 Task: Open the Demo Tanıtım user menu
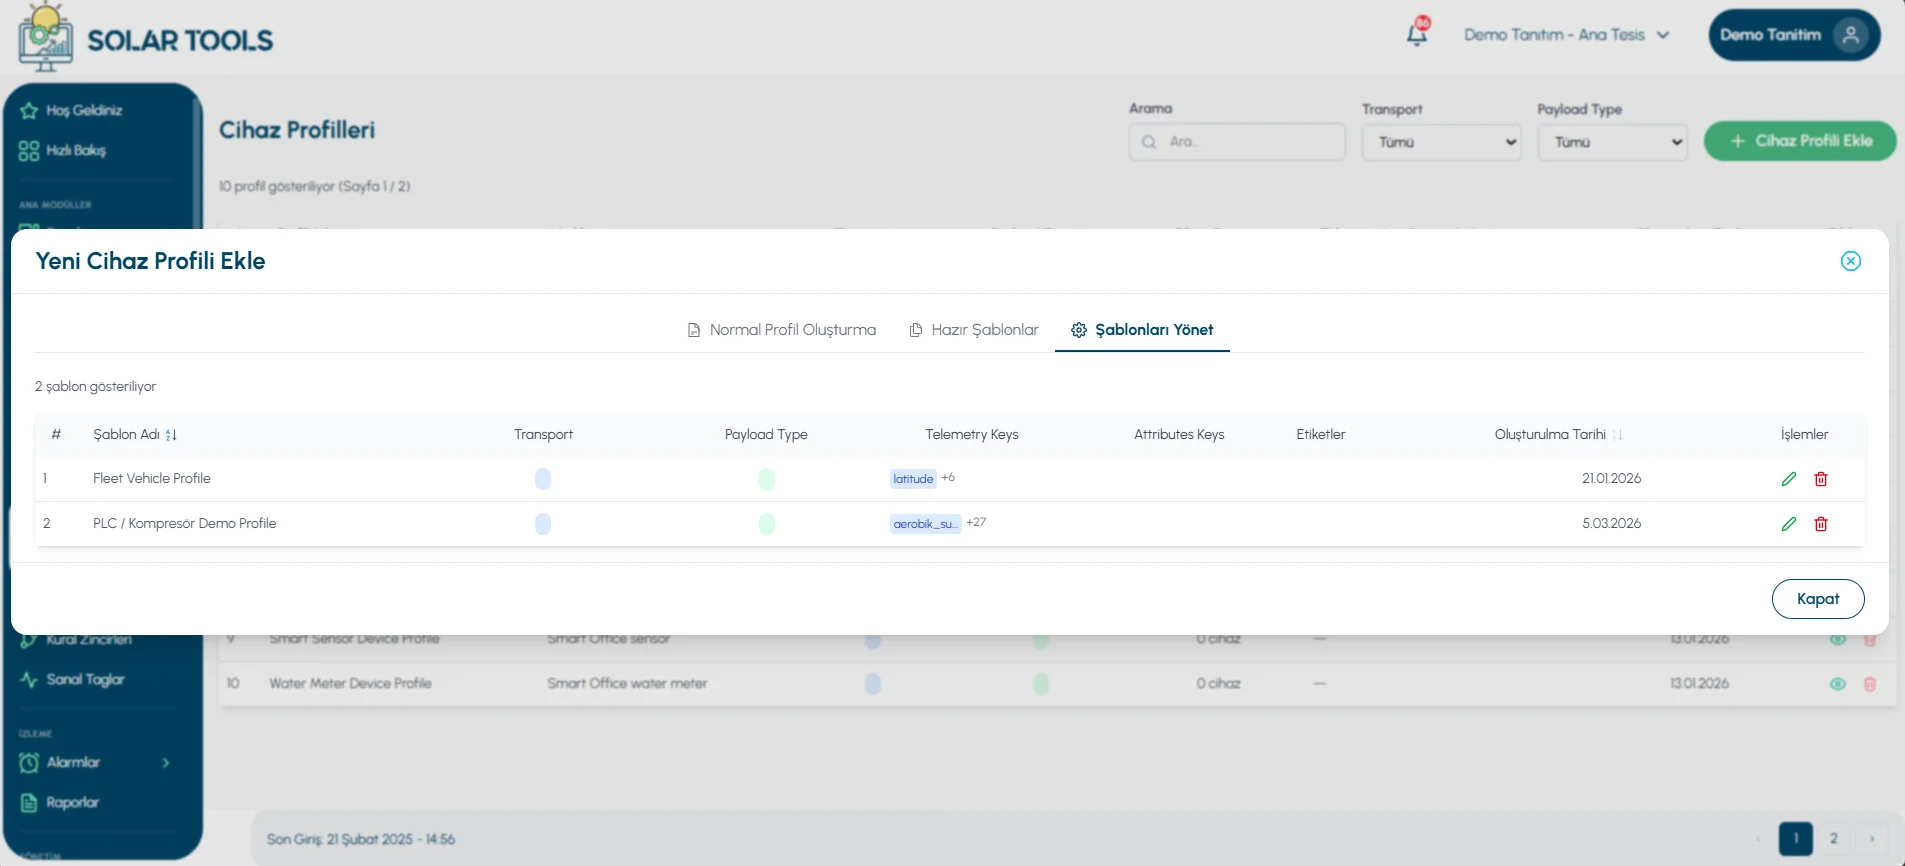point(1794,35)
